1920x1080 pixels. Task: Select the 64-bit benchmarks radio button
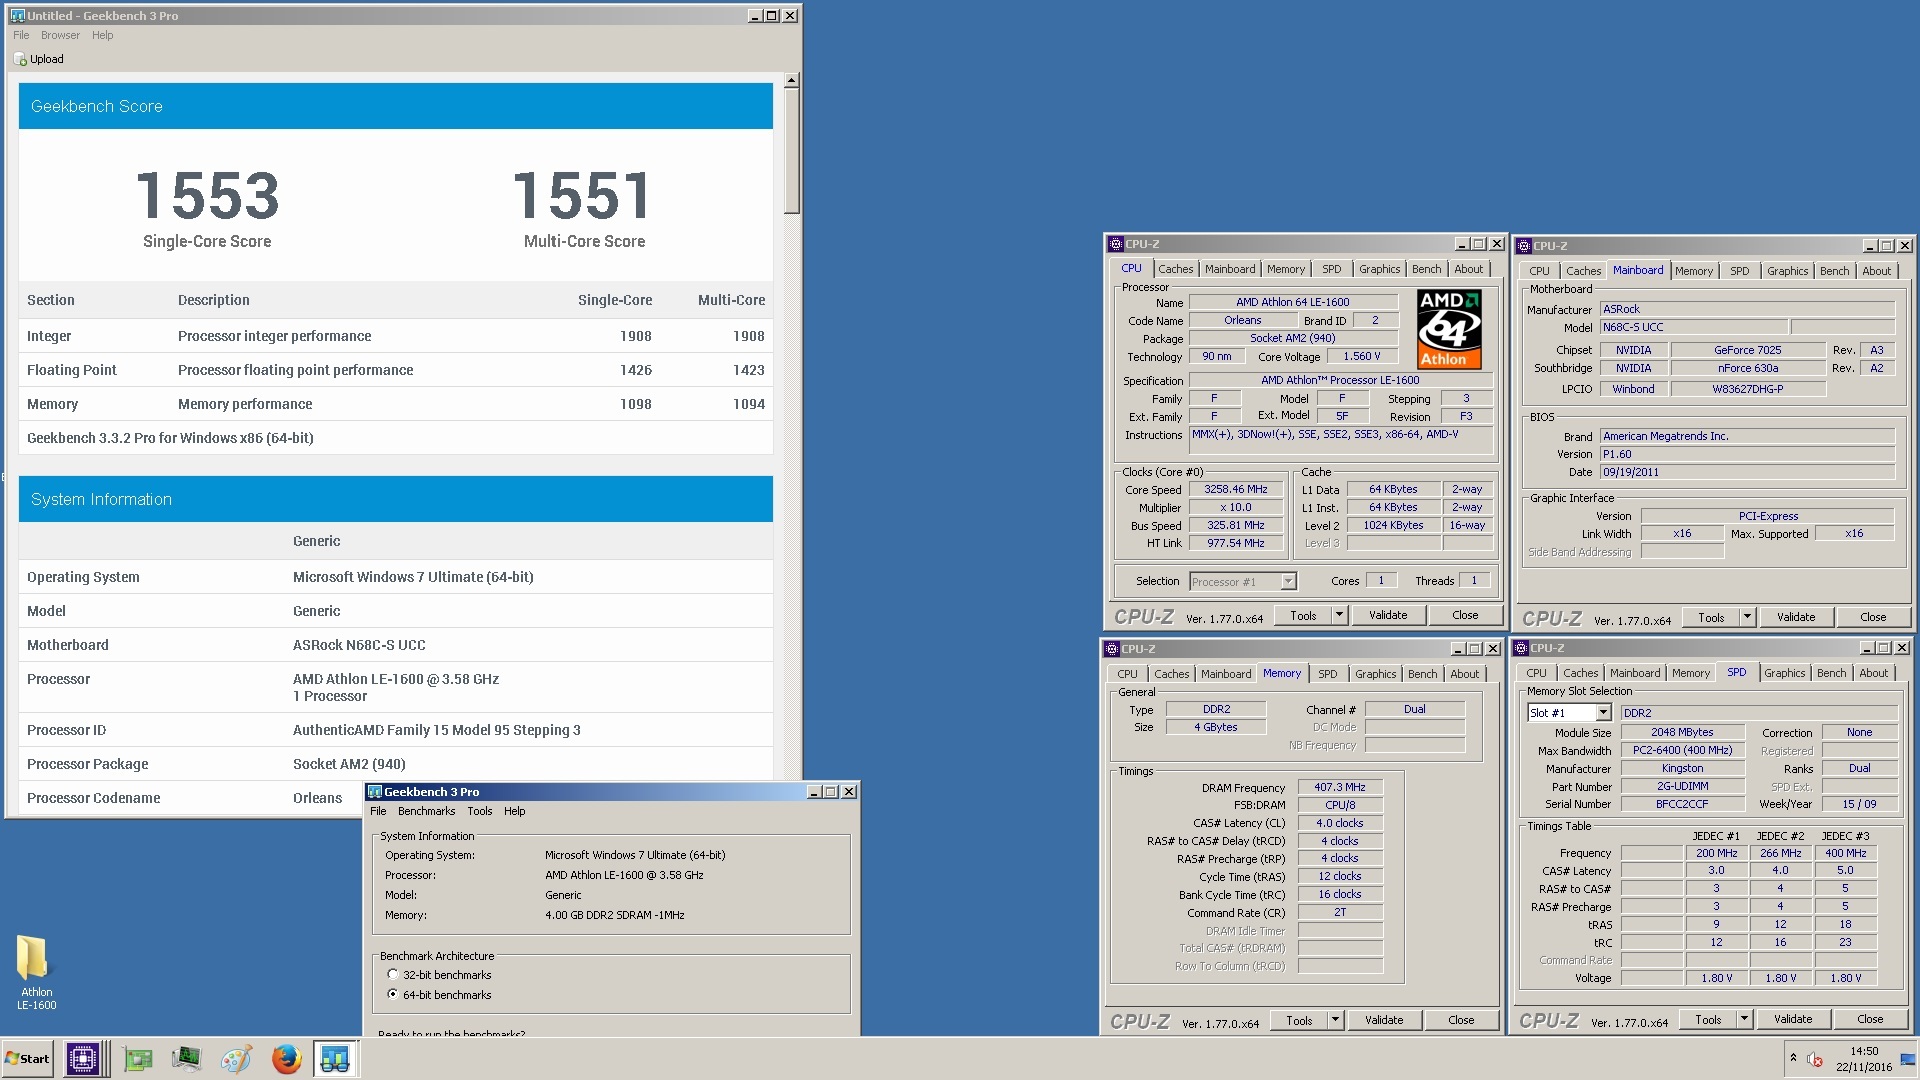click(393, 995)
